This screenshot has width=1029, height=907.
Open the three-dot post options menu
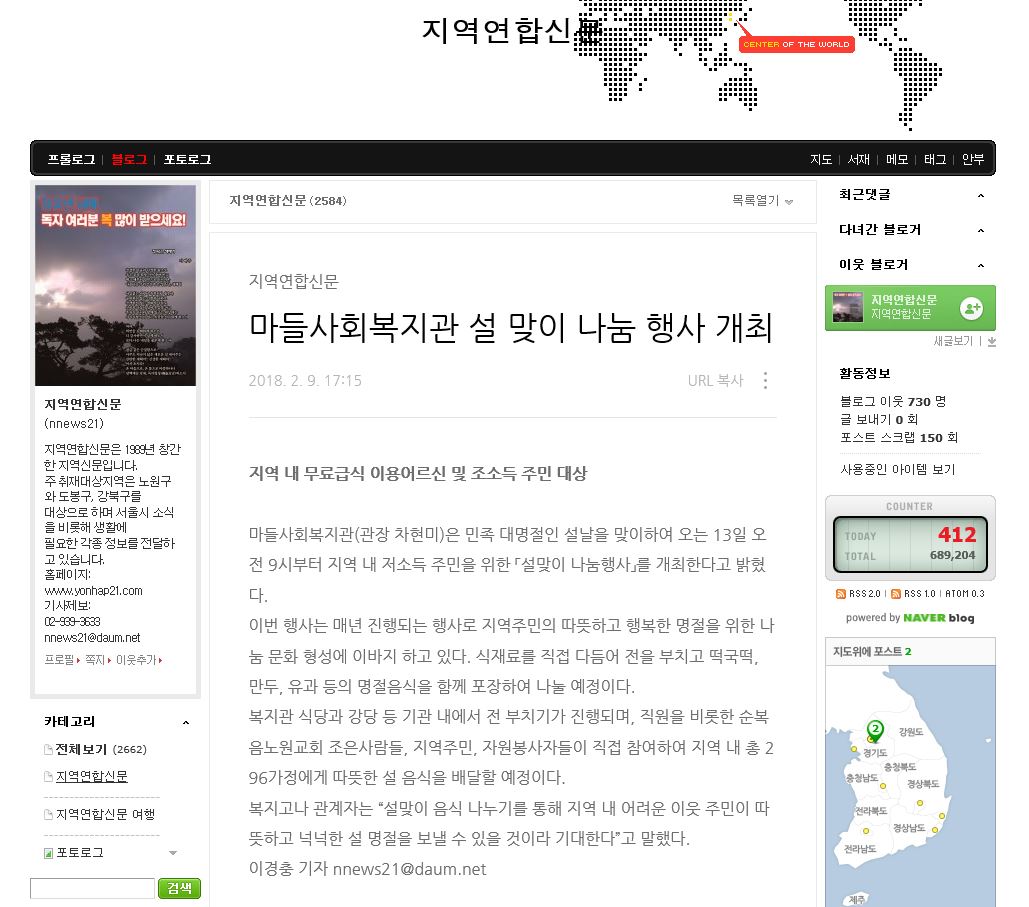point(765,381)
